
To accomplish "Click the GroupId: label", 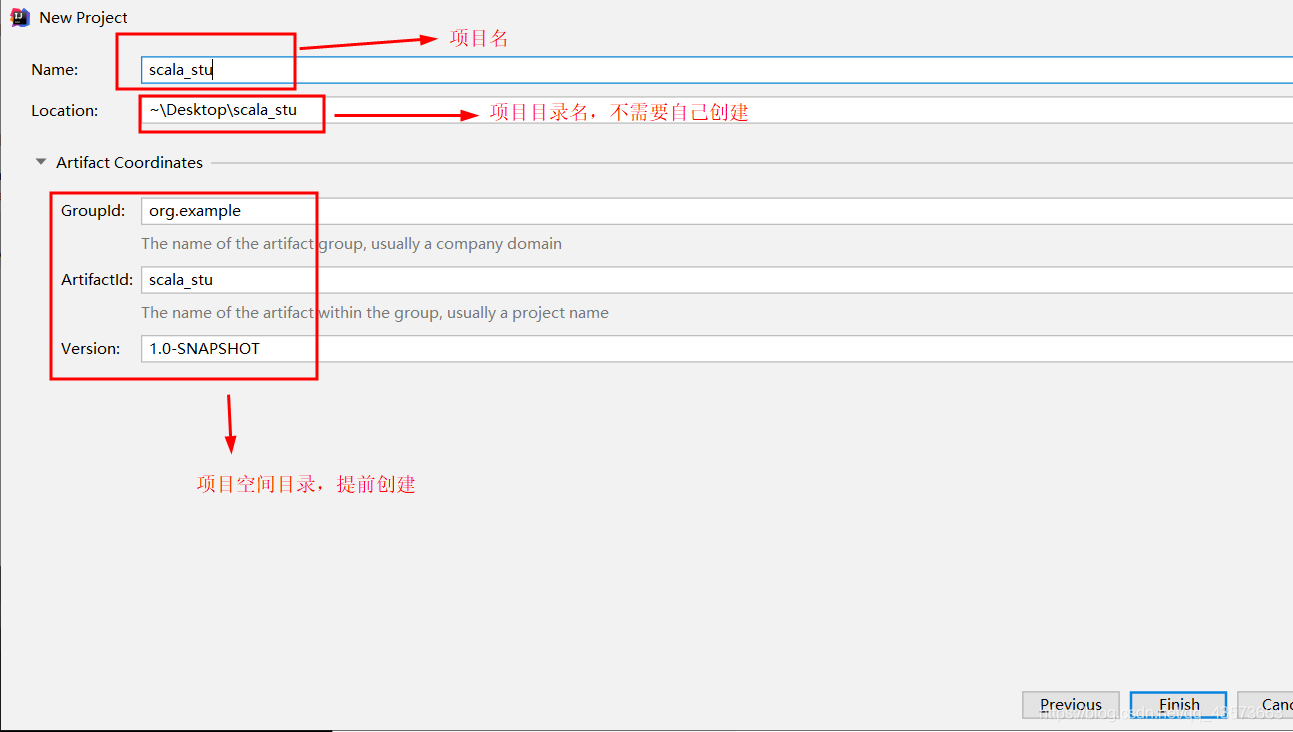I will coord(93,211).
